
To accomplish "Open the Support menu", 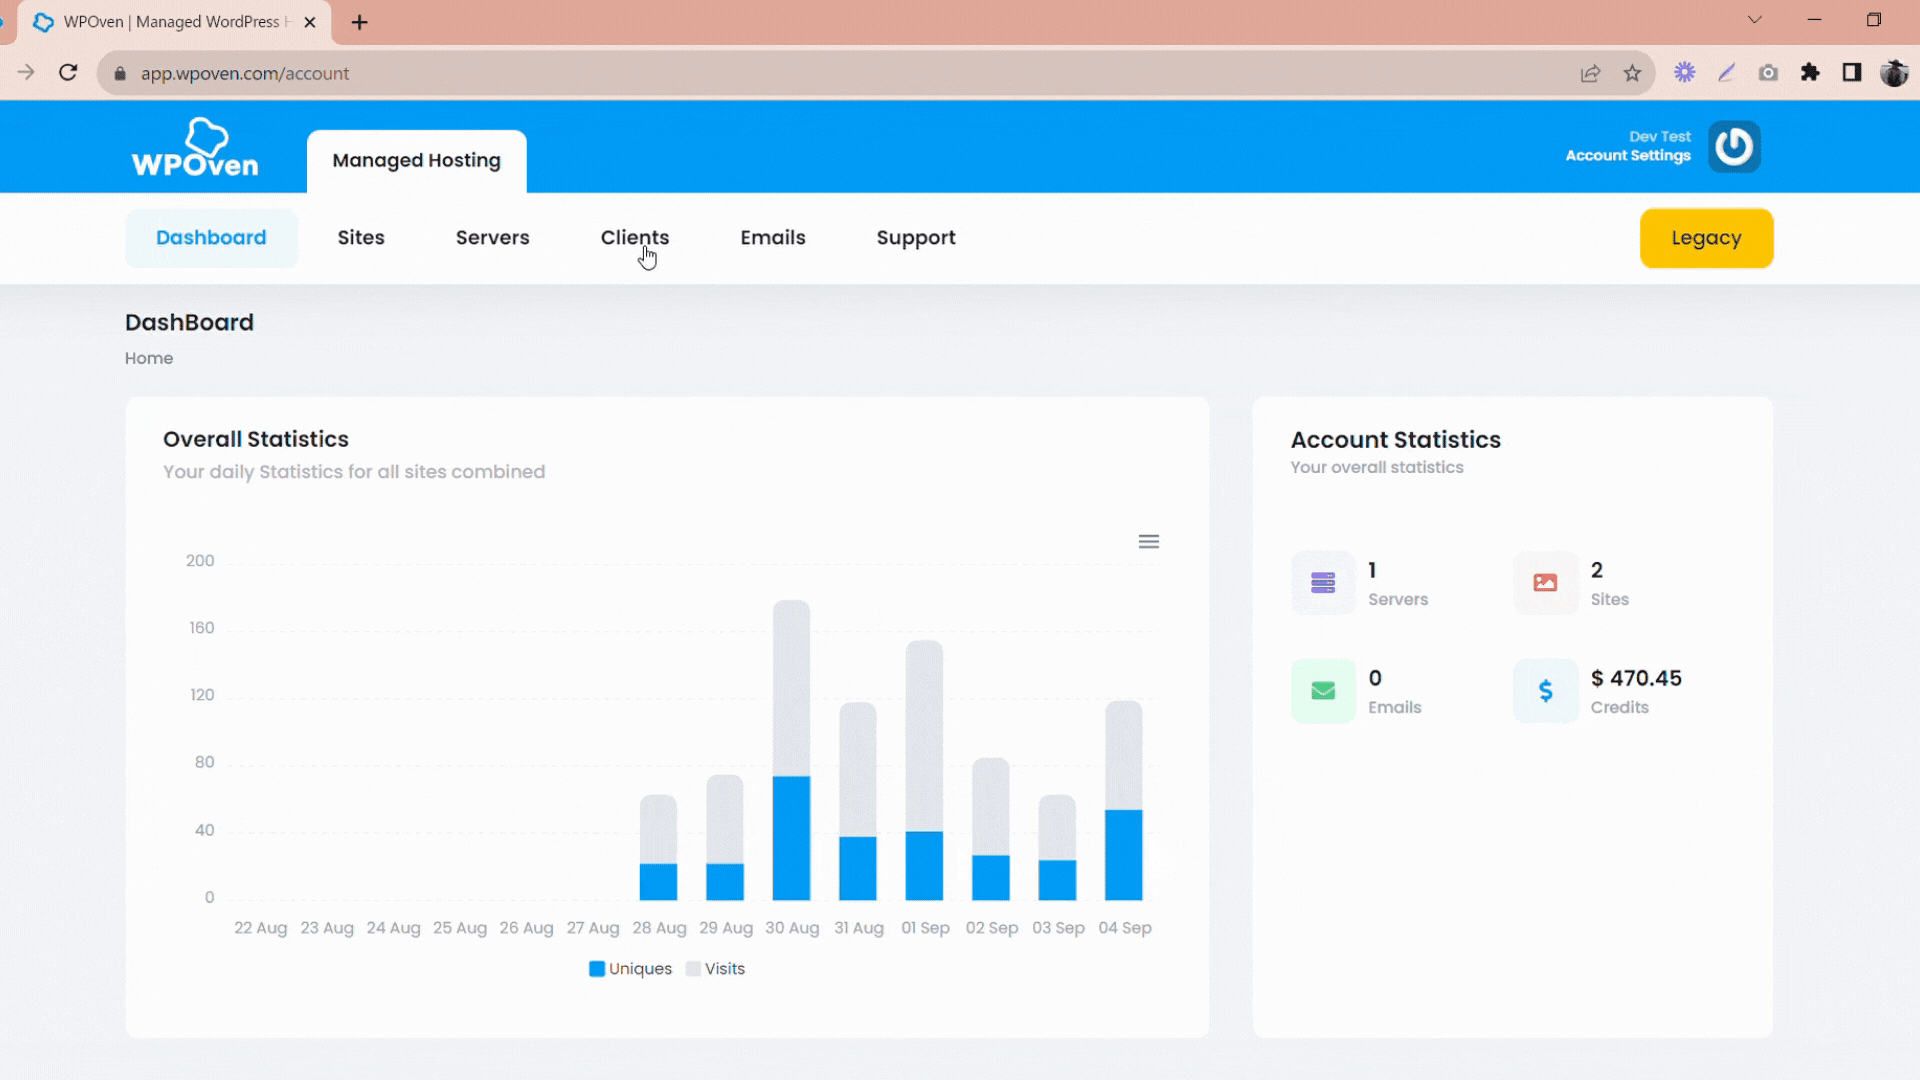I will coord(916,238).
